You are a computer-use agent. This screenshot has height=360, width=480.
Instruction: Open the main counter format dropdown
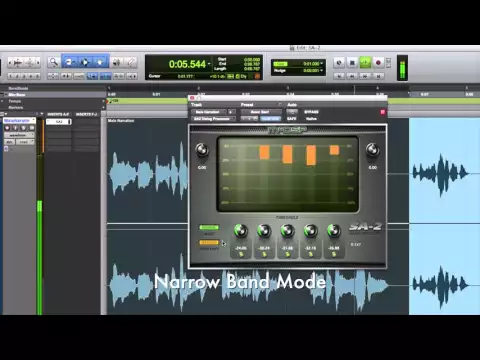(x=209, y=63)
